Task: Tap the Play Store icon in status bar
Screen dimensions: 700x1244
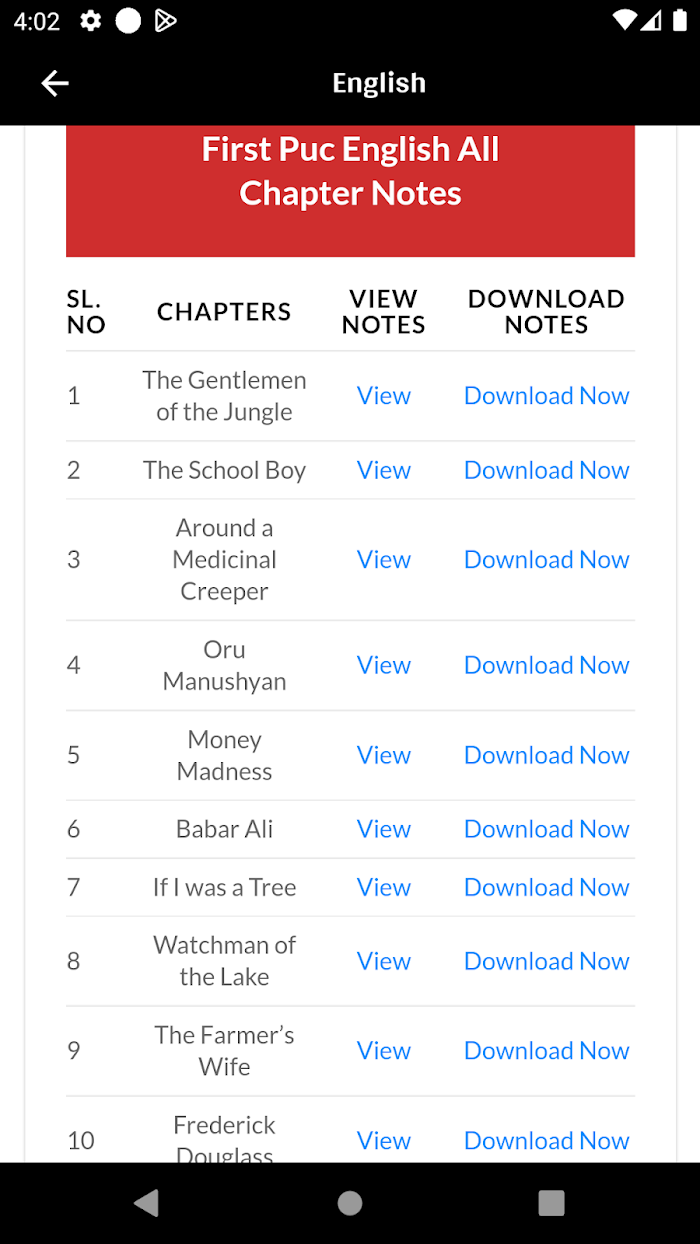Action: tap(166, 21)
